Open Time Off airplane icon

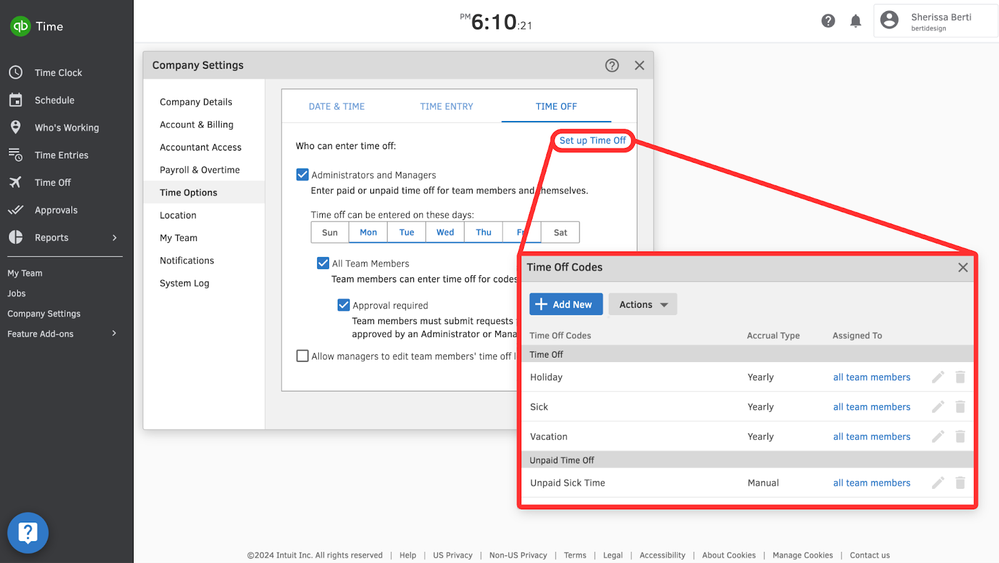(16, 182)
